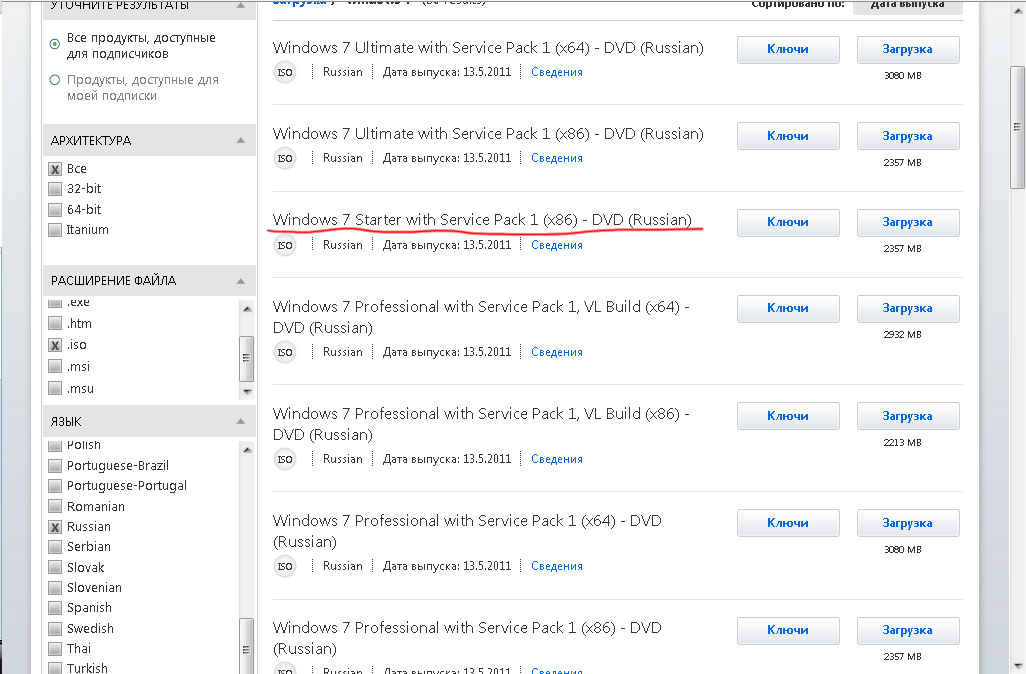The width and height of the screenshot is (1026, 674).
Task: Click ISO icon for Windows 7 Ultimate x86
Action: (x=285, y=158)
